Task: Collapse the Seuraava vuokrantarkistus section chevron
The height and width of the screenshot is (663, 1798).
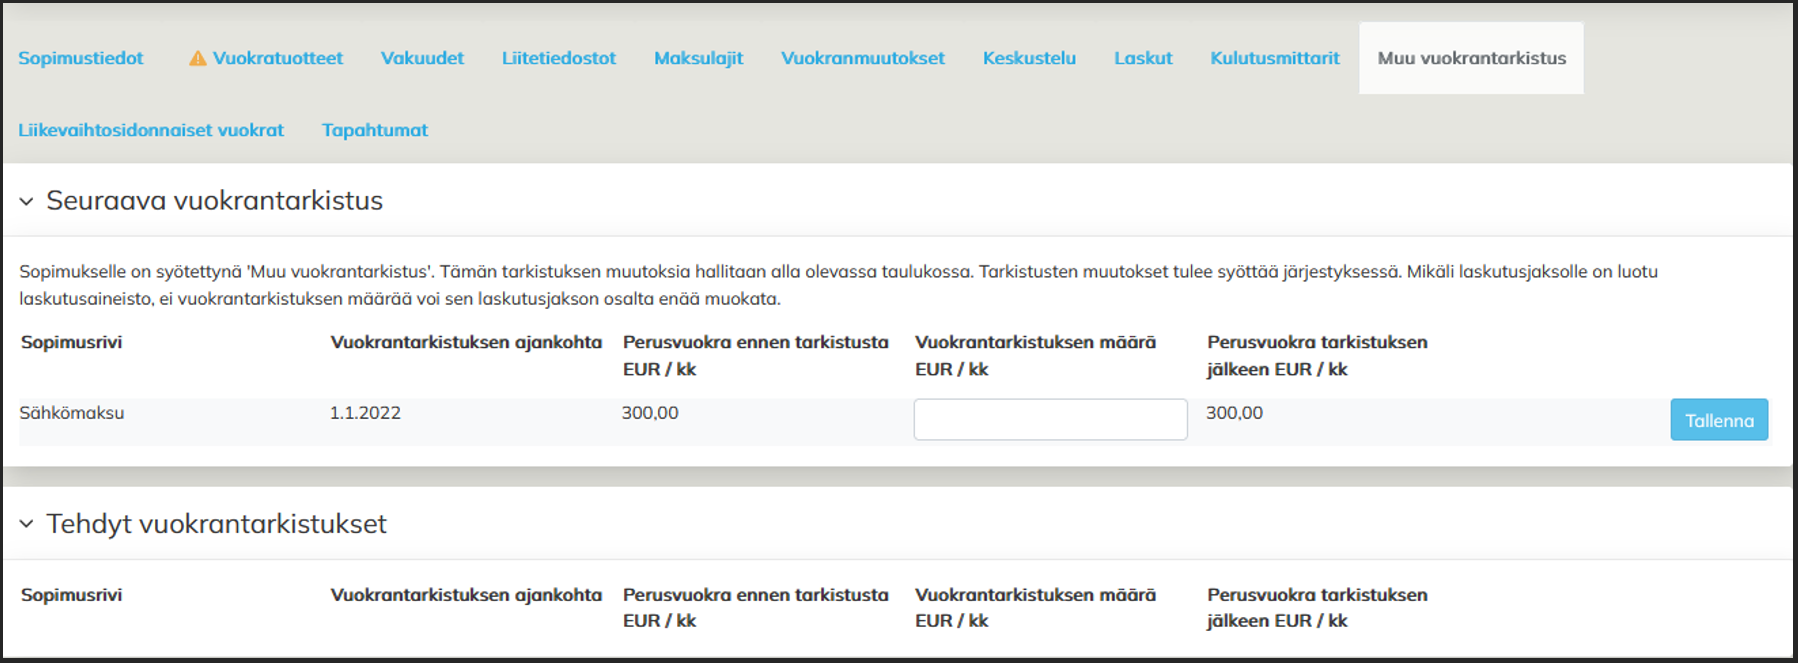Action: (x=27, y=202)
